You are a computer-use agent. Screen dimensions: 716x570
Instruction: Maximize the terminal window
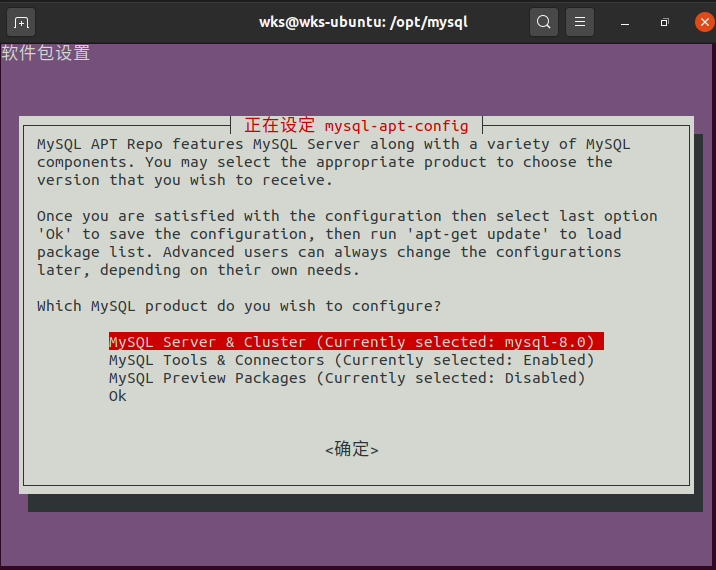[664, 22]
